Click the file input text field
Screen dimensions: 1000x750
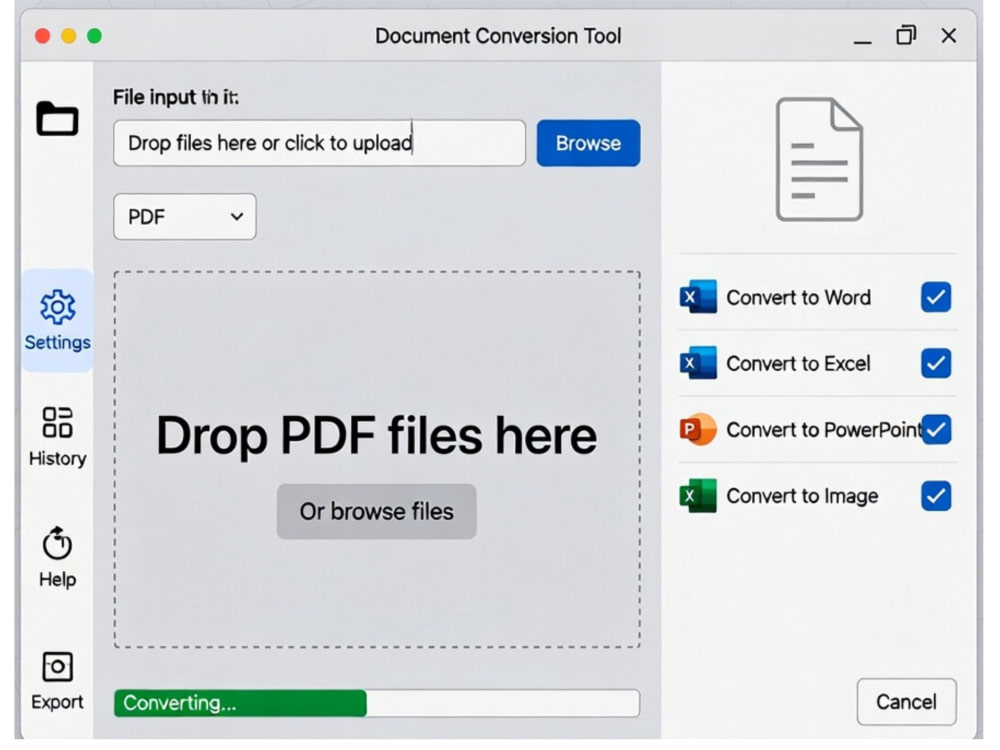tap(320, 143)
